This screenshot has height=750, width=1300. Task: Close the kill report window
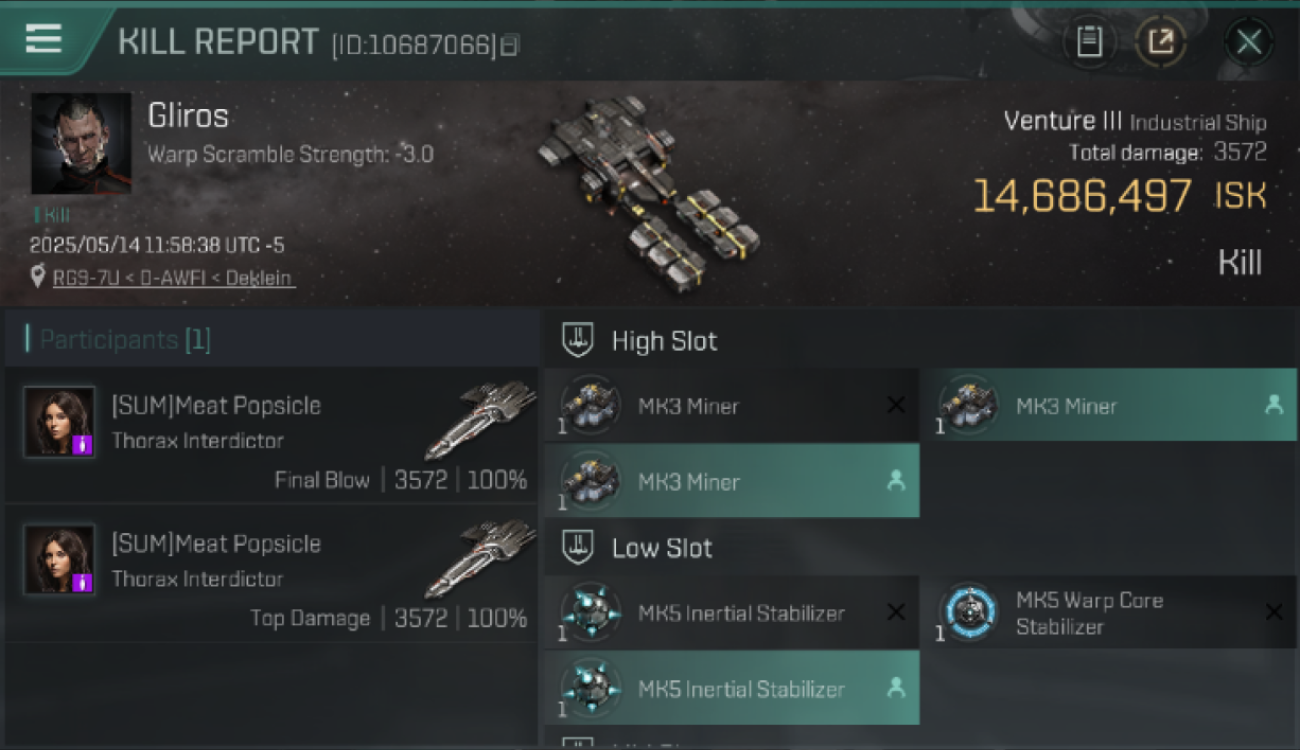tap(1248, 42)
